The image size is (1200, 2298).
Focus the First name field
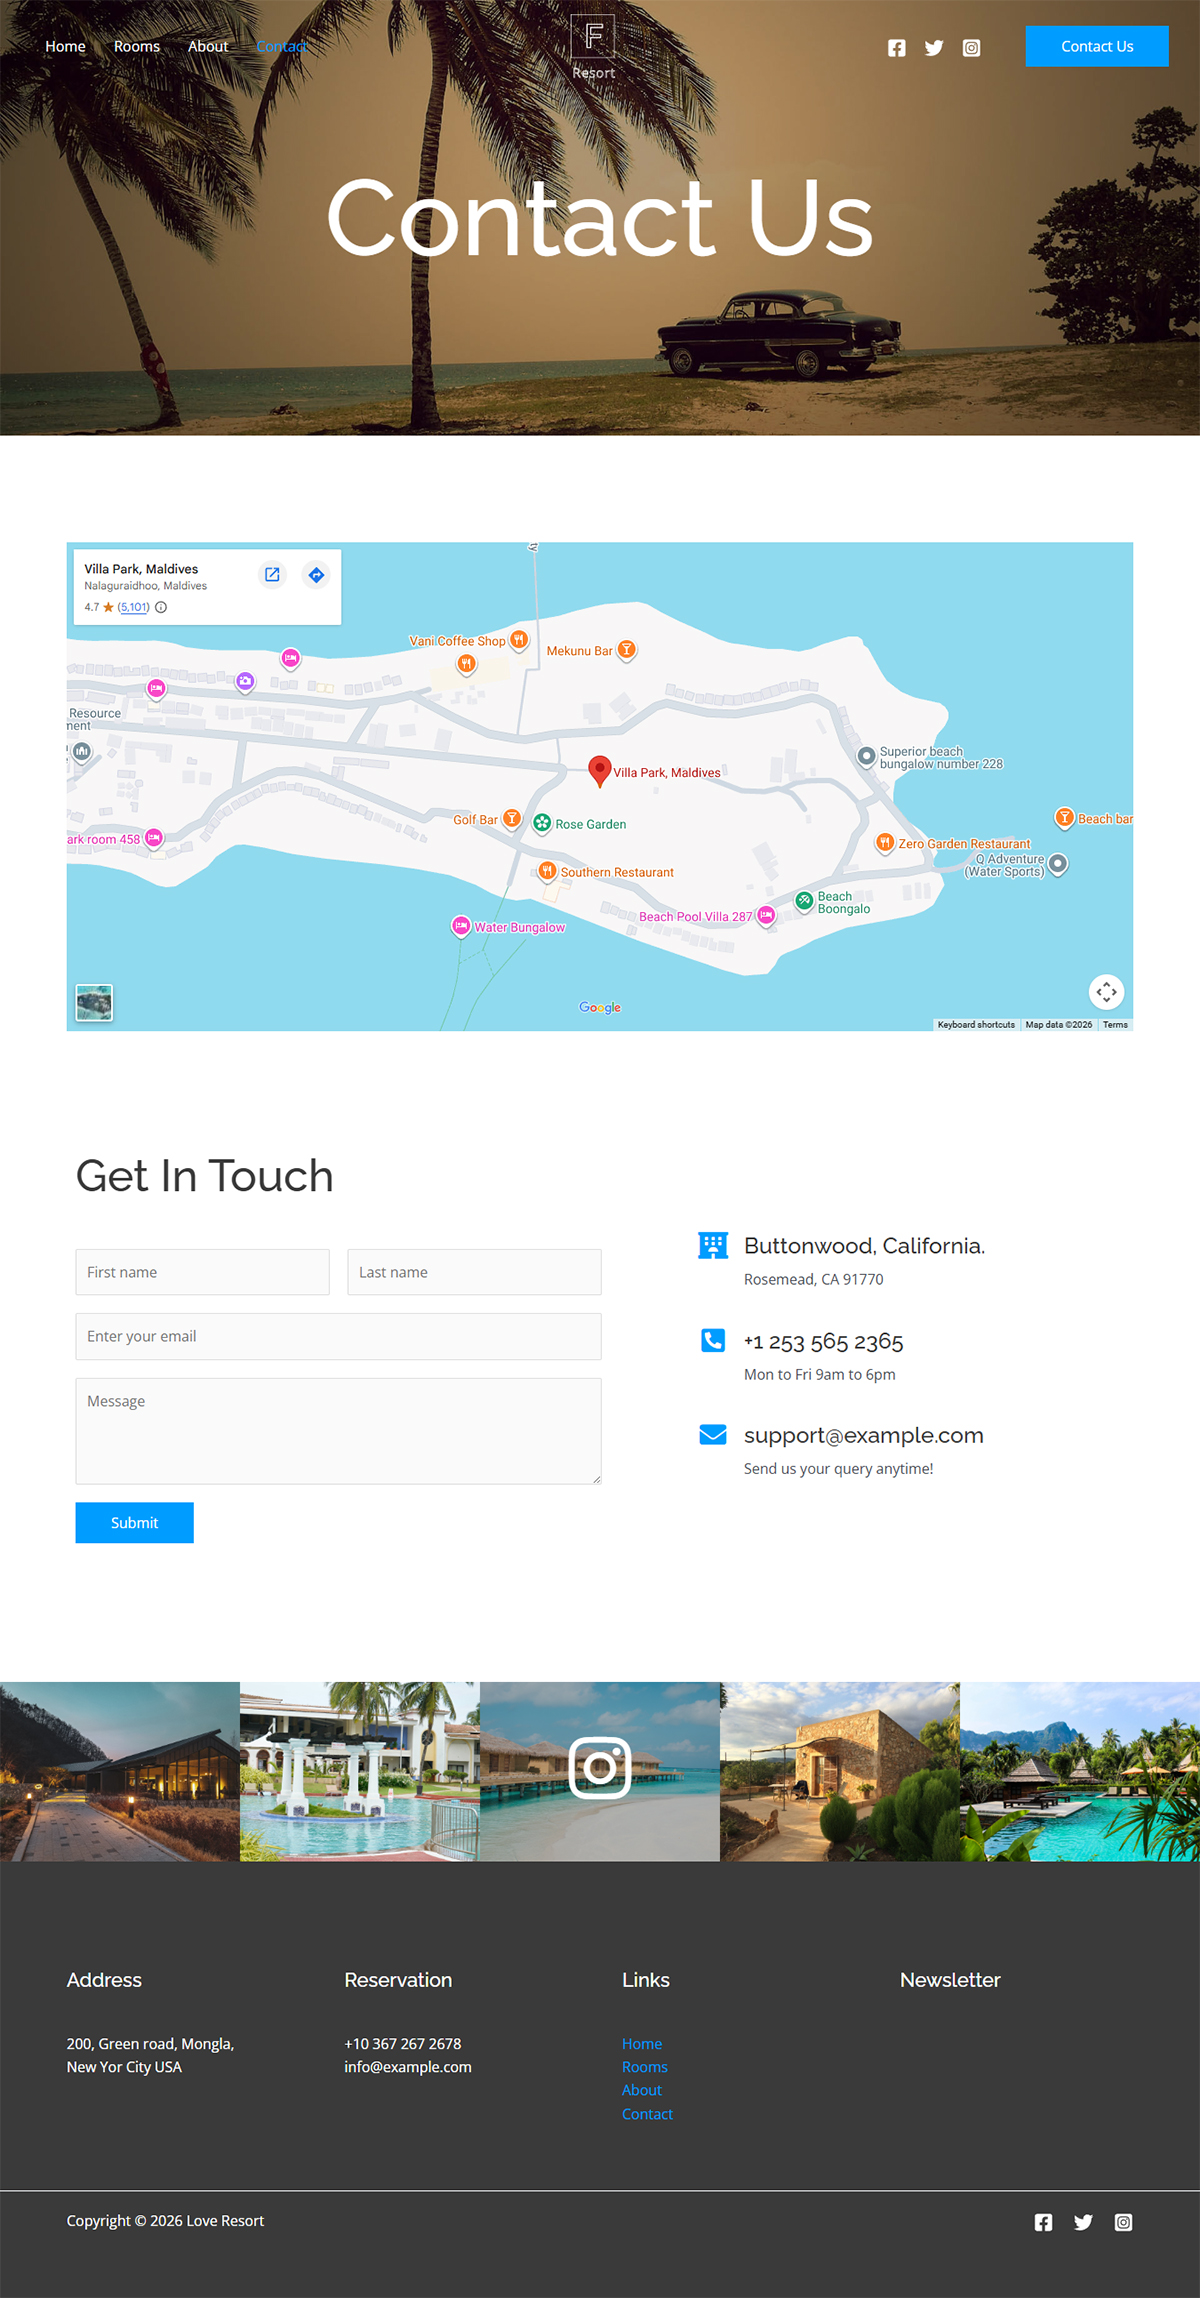pyautogui.click(x=202, y=1272)
